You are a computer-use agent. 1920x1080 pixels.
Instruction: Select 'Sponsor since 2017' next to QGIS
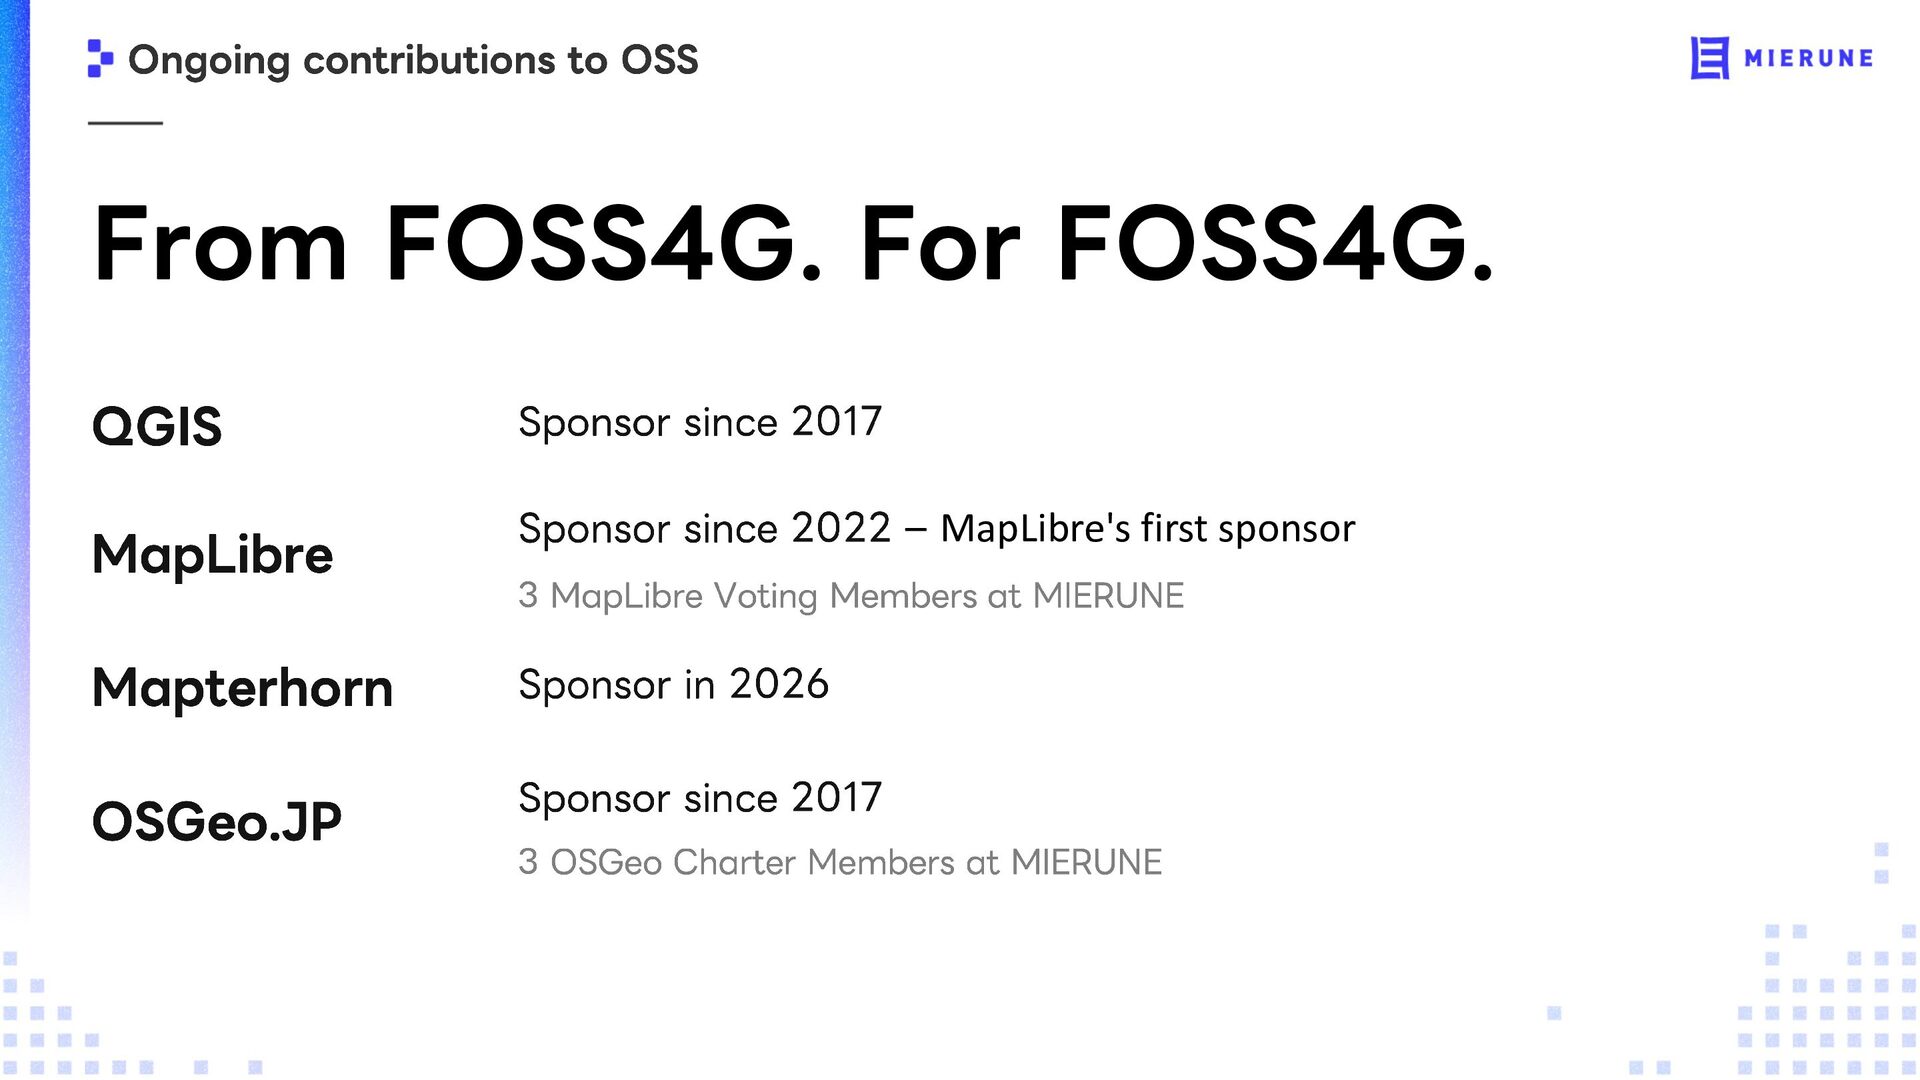pos(700,422)
